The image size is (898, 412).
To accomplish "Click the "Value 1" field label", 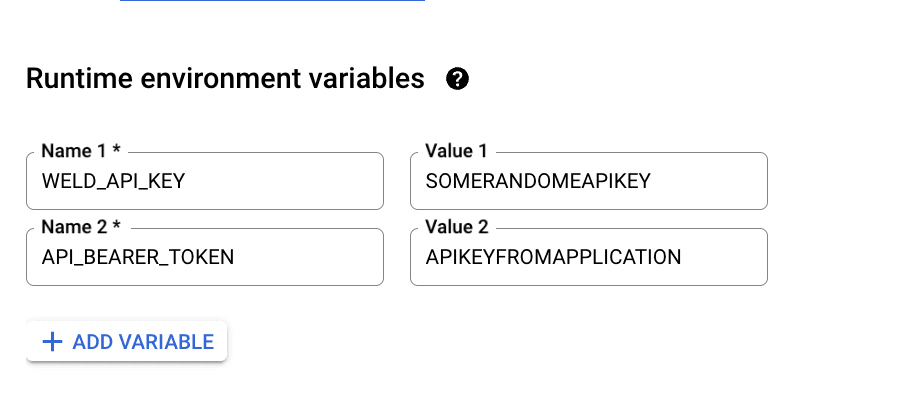I will [x=456, y=151].
